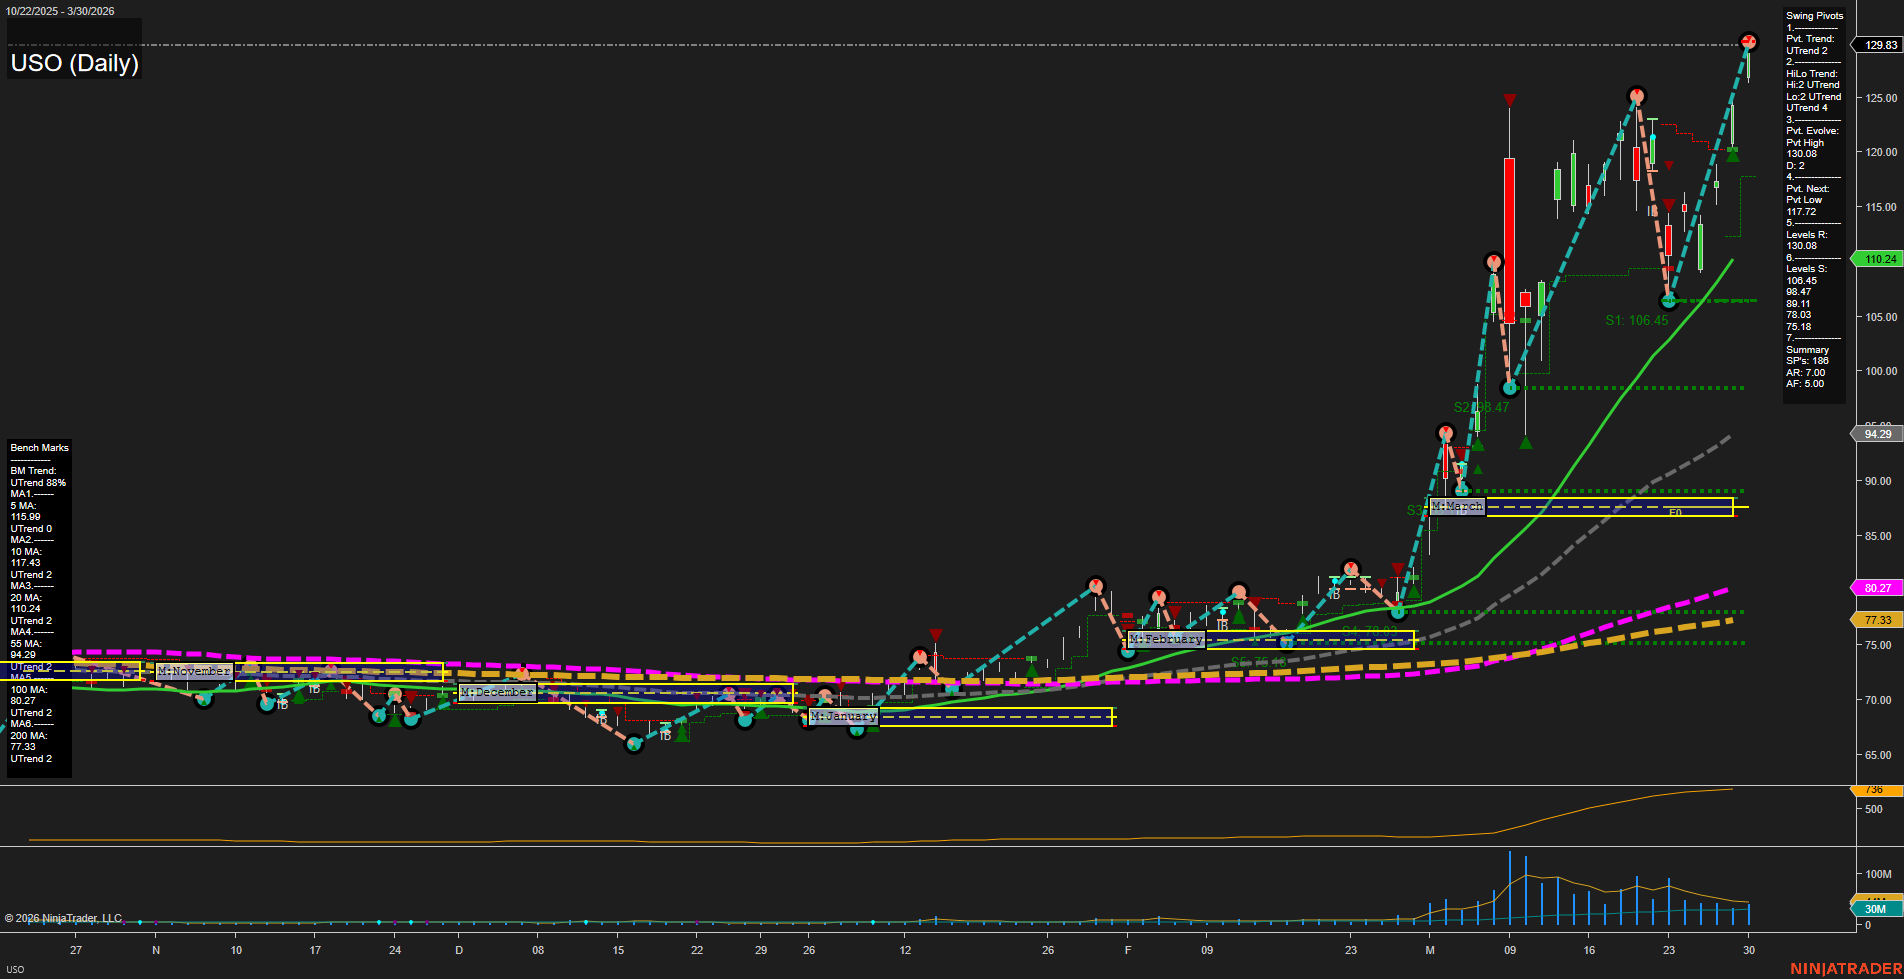Click the green up-triangle below the 120 candle

(1732, 156)
